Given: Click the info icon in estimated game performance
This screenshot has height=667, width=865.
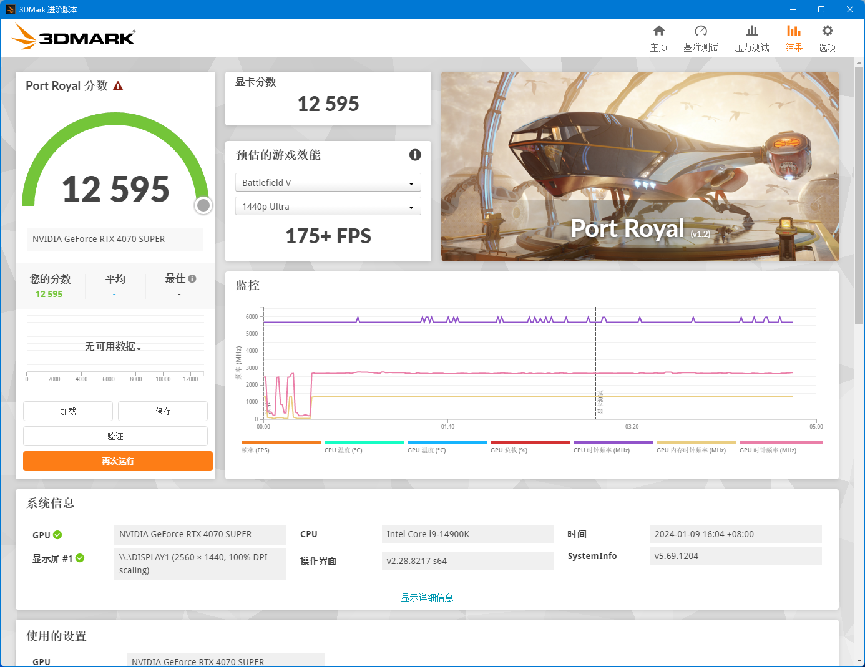Looking at the screenshot, I should (416, 154).
